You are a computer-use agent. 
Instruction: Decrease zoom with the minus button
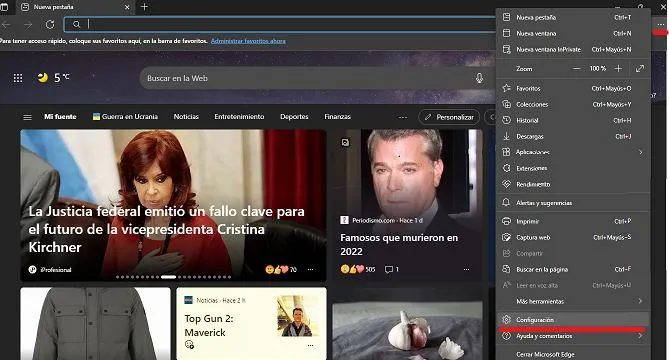click(x=576, y=69)
